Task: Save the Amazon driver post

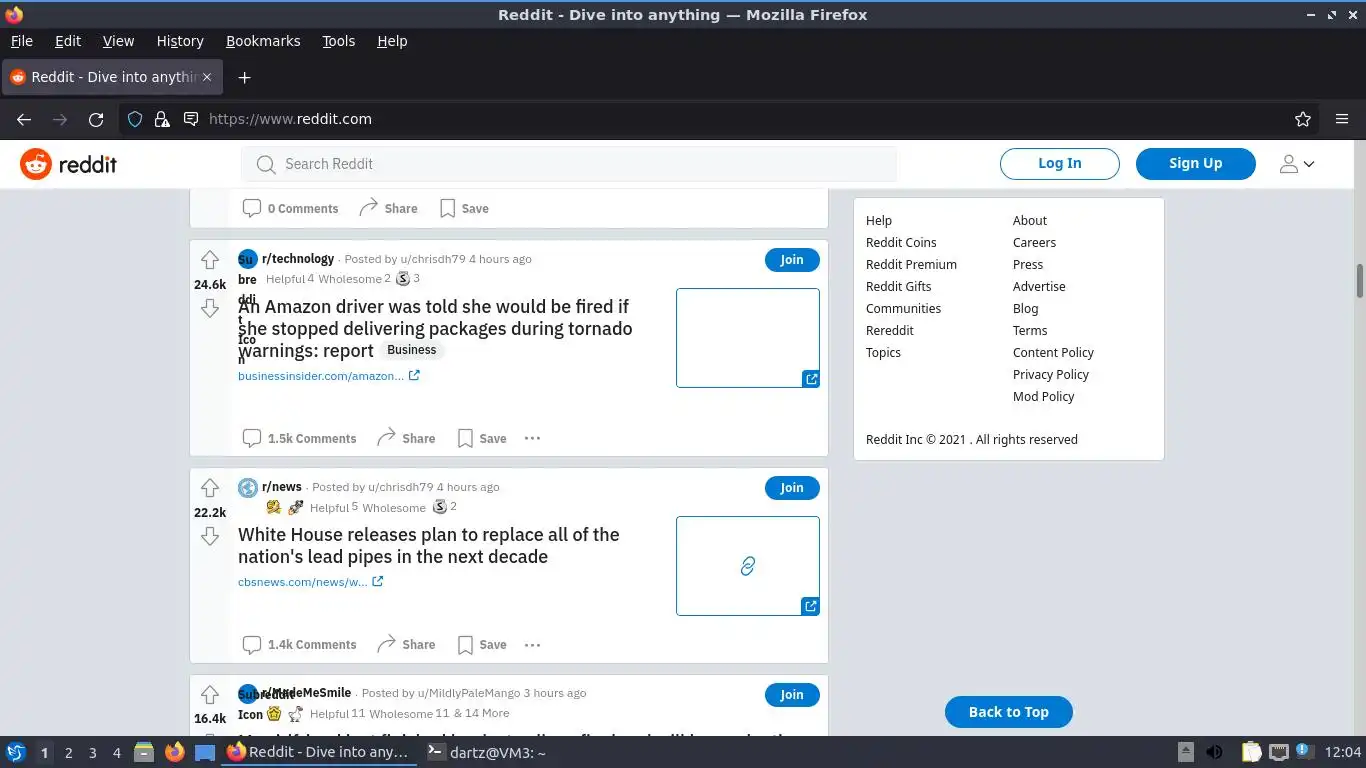Action: (482, 438)
